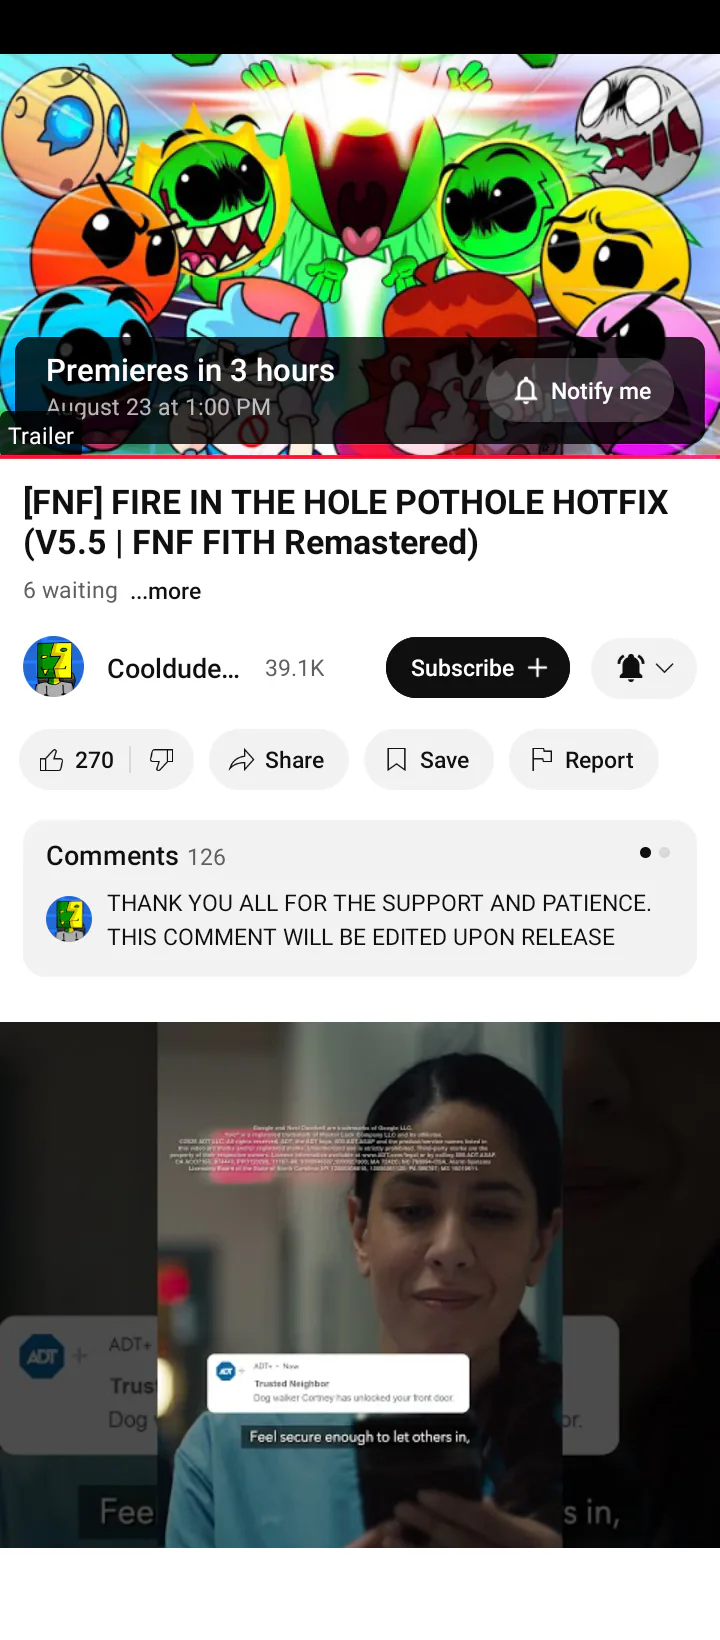
Task: Tap the Share arrow icon
Action: 242,761
